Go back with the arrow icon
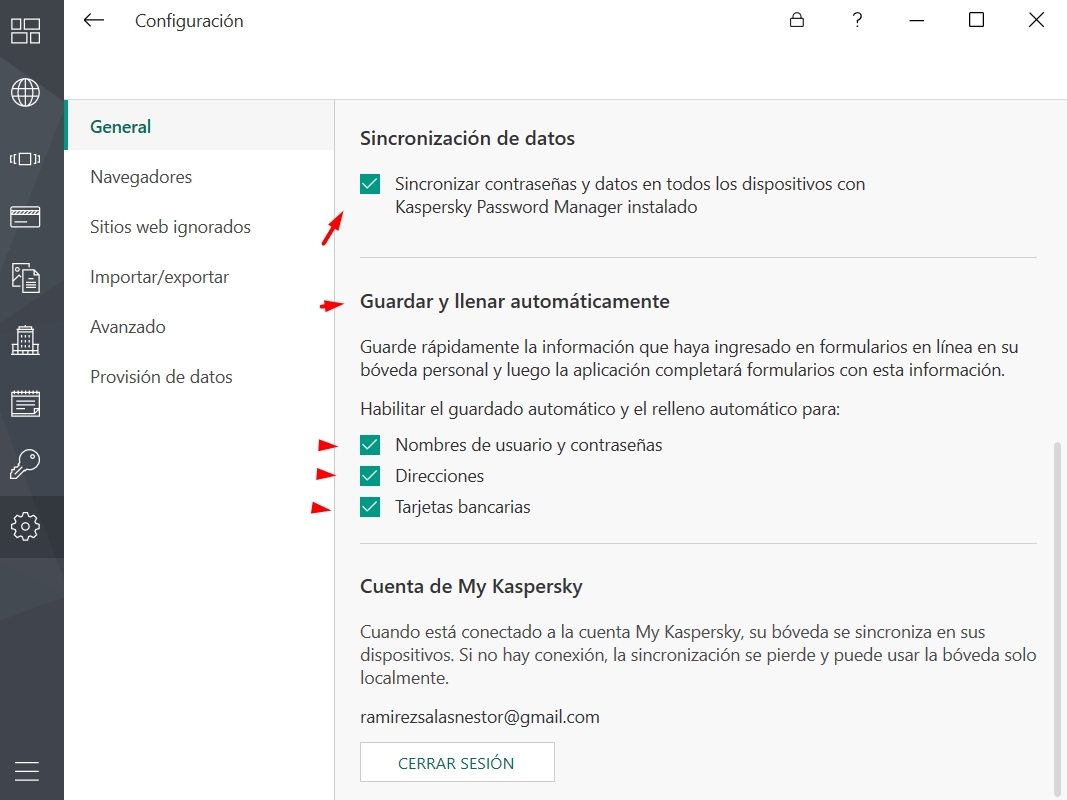This screenshot has height=800, width=1067. point(94,20)
